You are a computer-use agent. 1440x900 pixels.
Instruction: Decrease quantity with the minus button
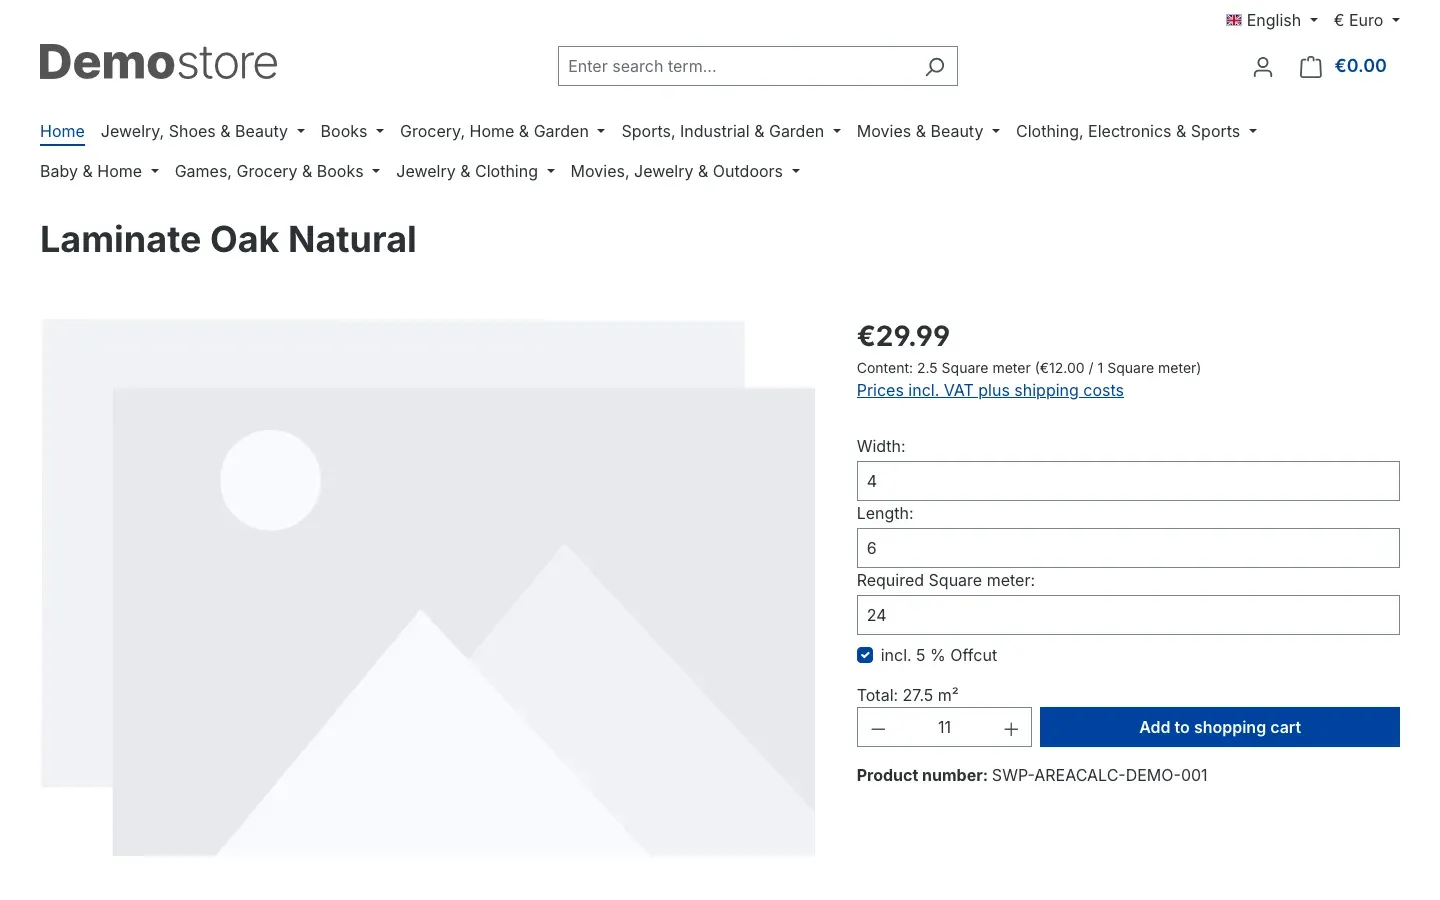(878, 728)
